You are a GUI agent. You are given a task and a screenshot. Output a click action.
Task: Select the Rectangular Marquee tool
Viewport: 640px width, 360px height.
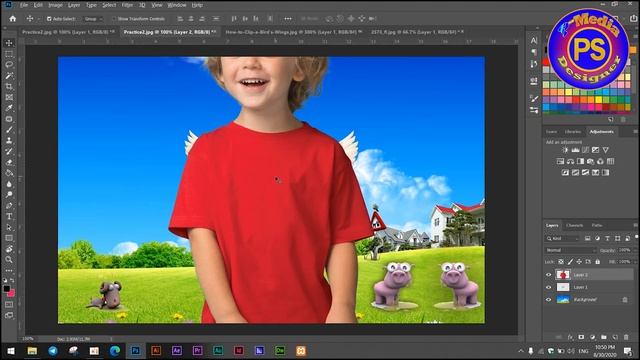coord(9,54)
